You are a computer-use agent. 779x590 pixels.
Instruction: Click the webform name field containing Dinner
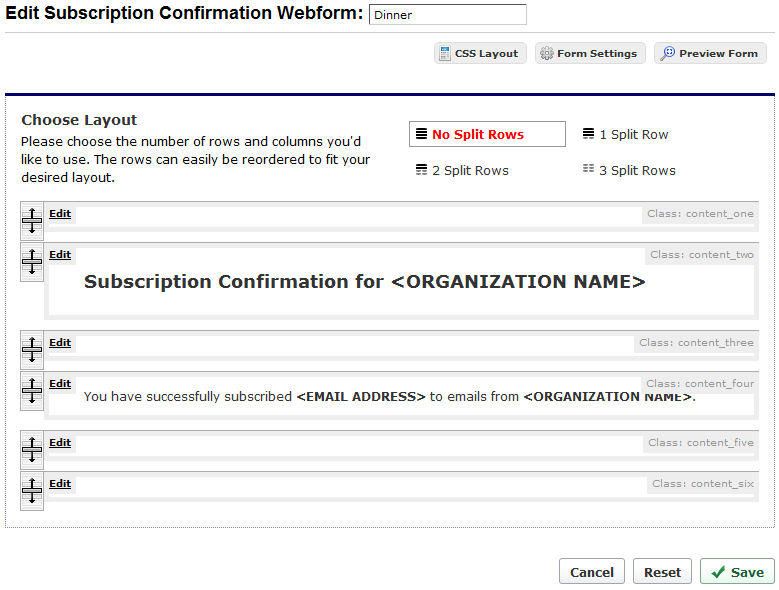point(448,14)
